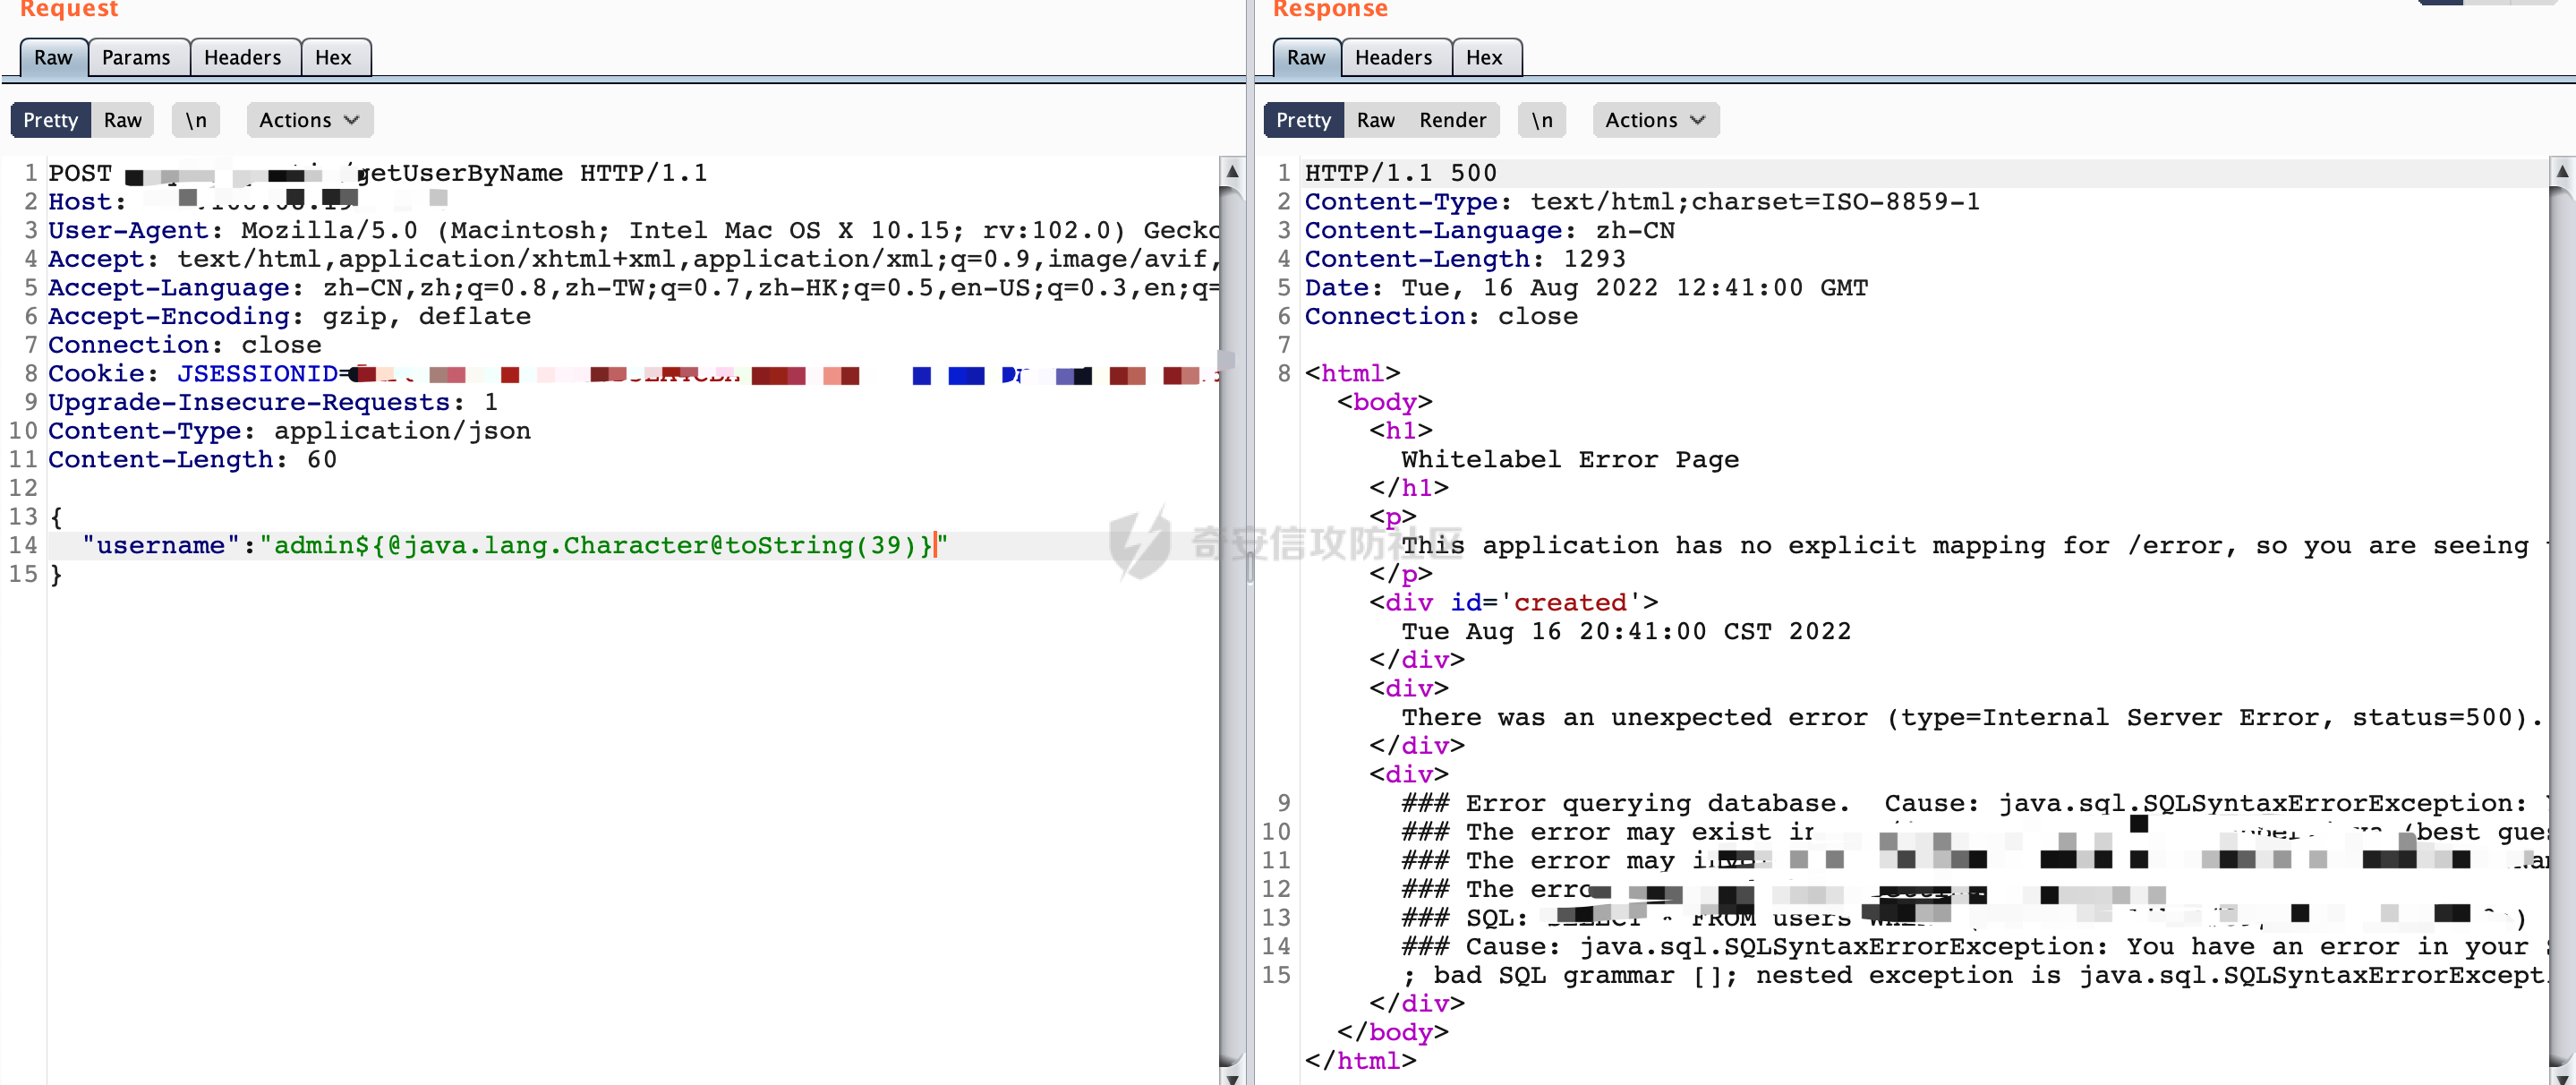The width and height of the screenshot is (2576, 1085).
Task: Select the response Raw top tab
Action: coord(1305,57)
